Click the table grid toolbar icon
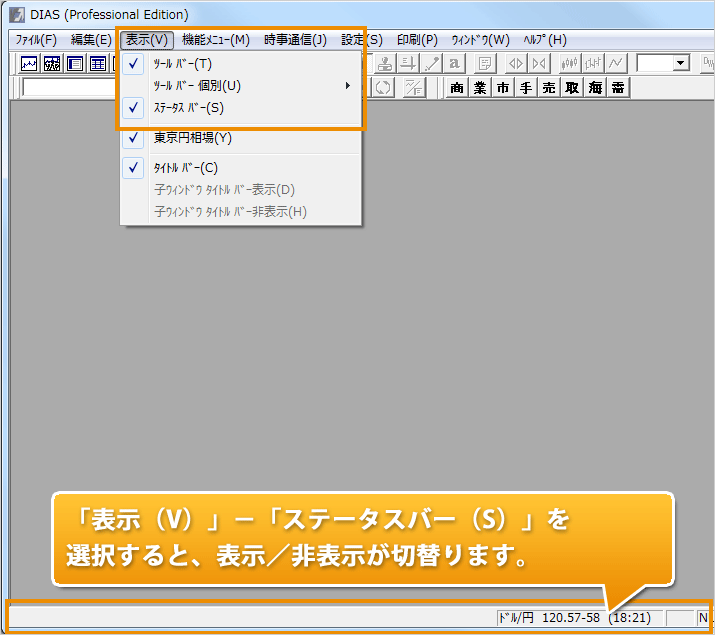 [x=98, y=64]
